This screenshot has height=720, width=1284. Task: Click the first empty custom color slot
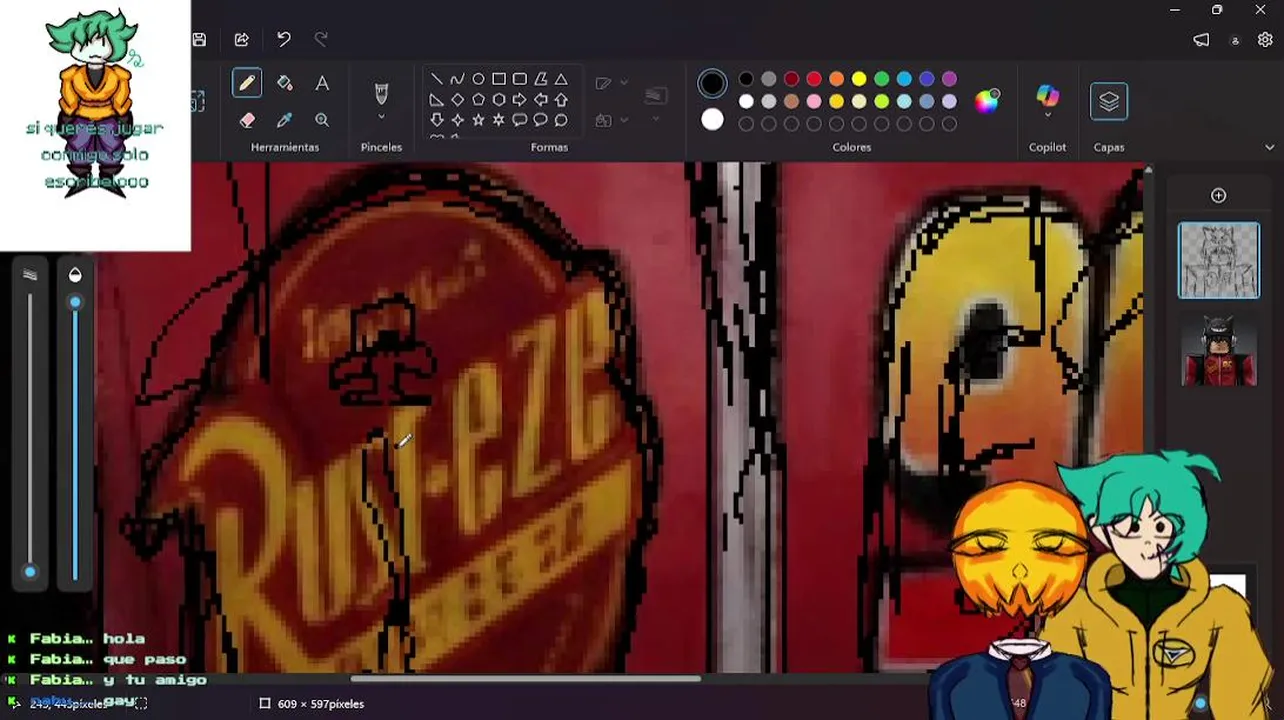[746, 124]
